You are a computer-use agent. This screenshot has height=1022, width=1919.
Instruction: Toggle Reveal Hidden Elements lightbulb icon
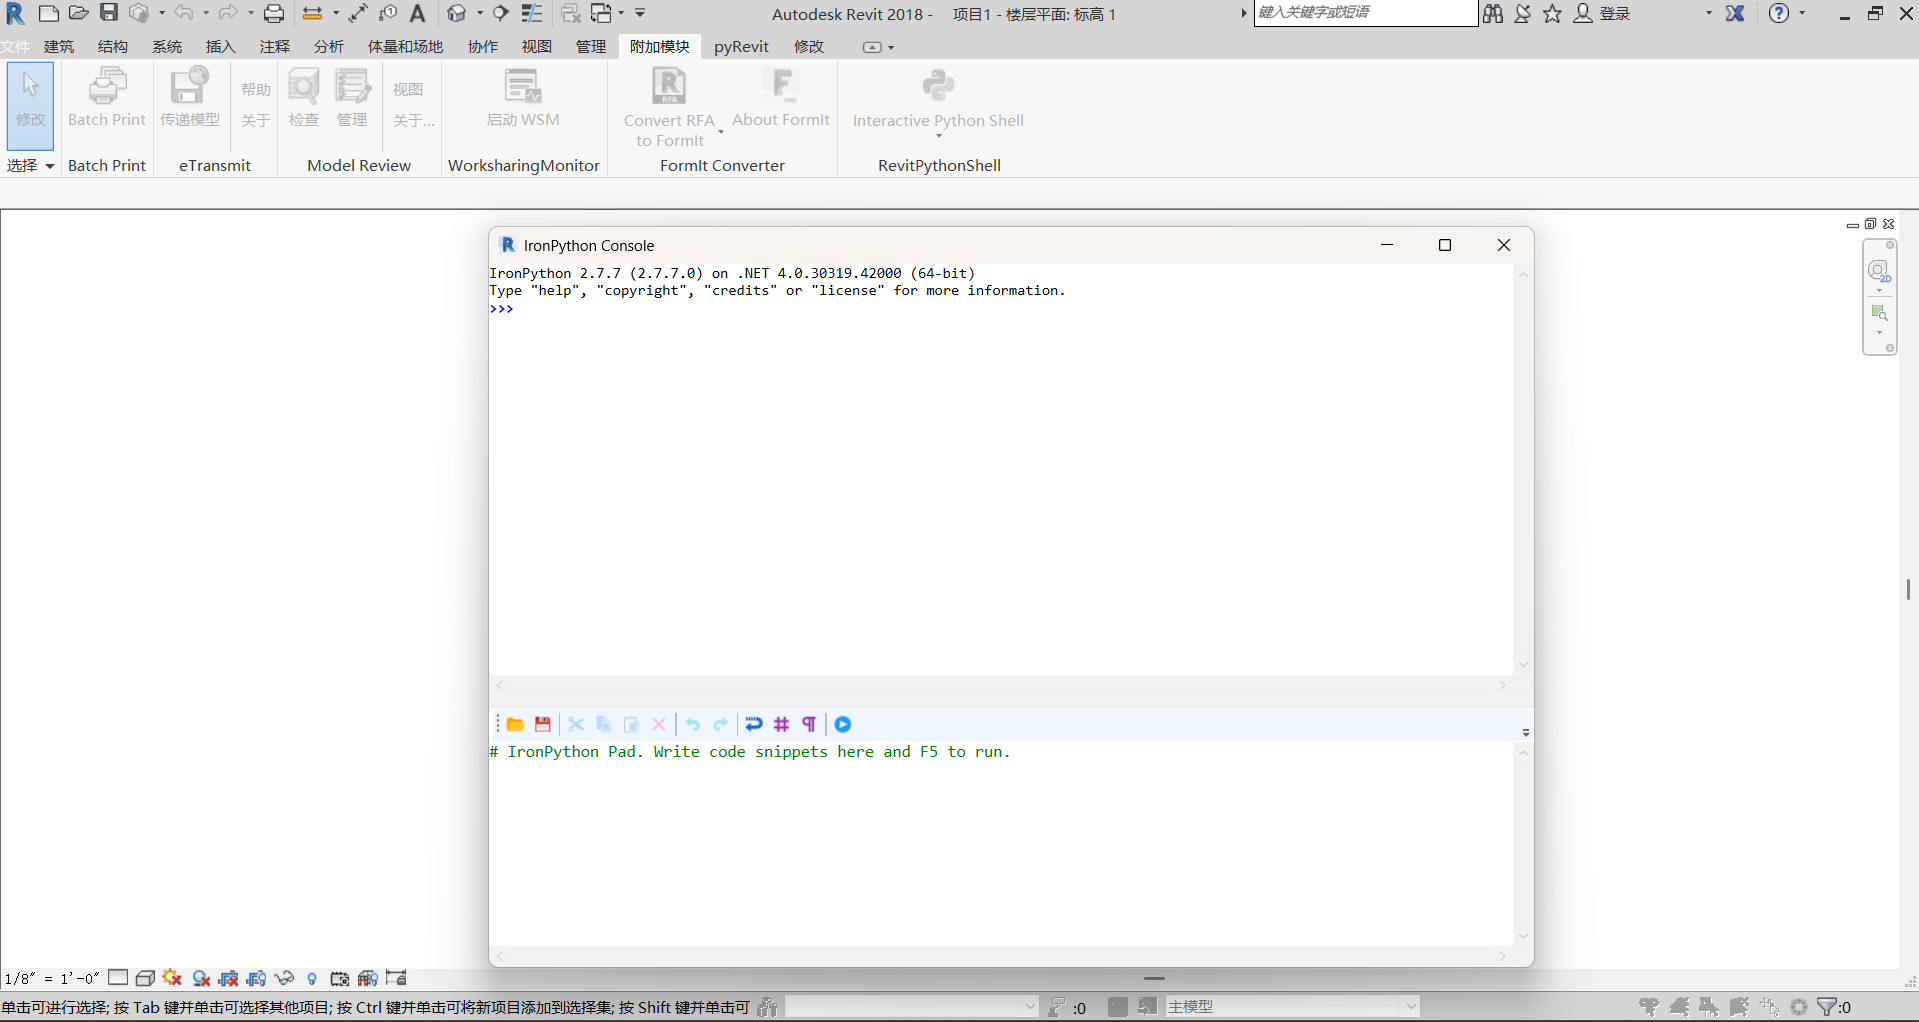pyautogui.click(x=312, y=979)
